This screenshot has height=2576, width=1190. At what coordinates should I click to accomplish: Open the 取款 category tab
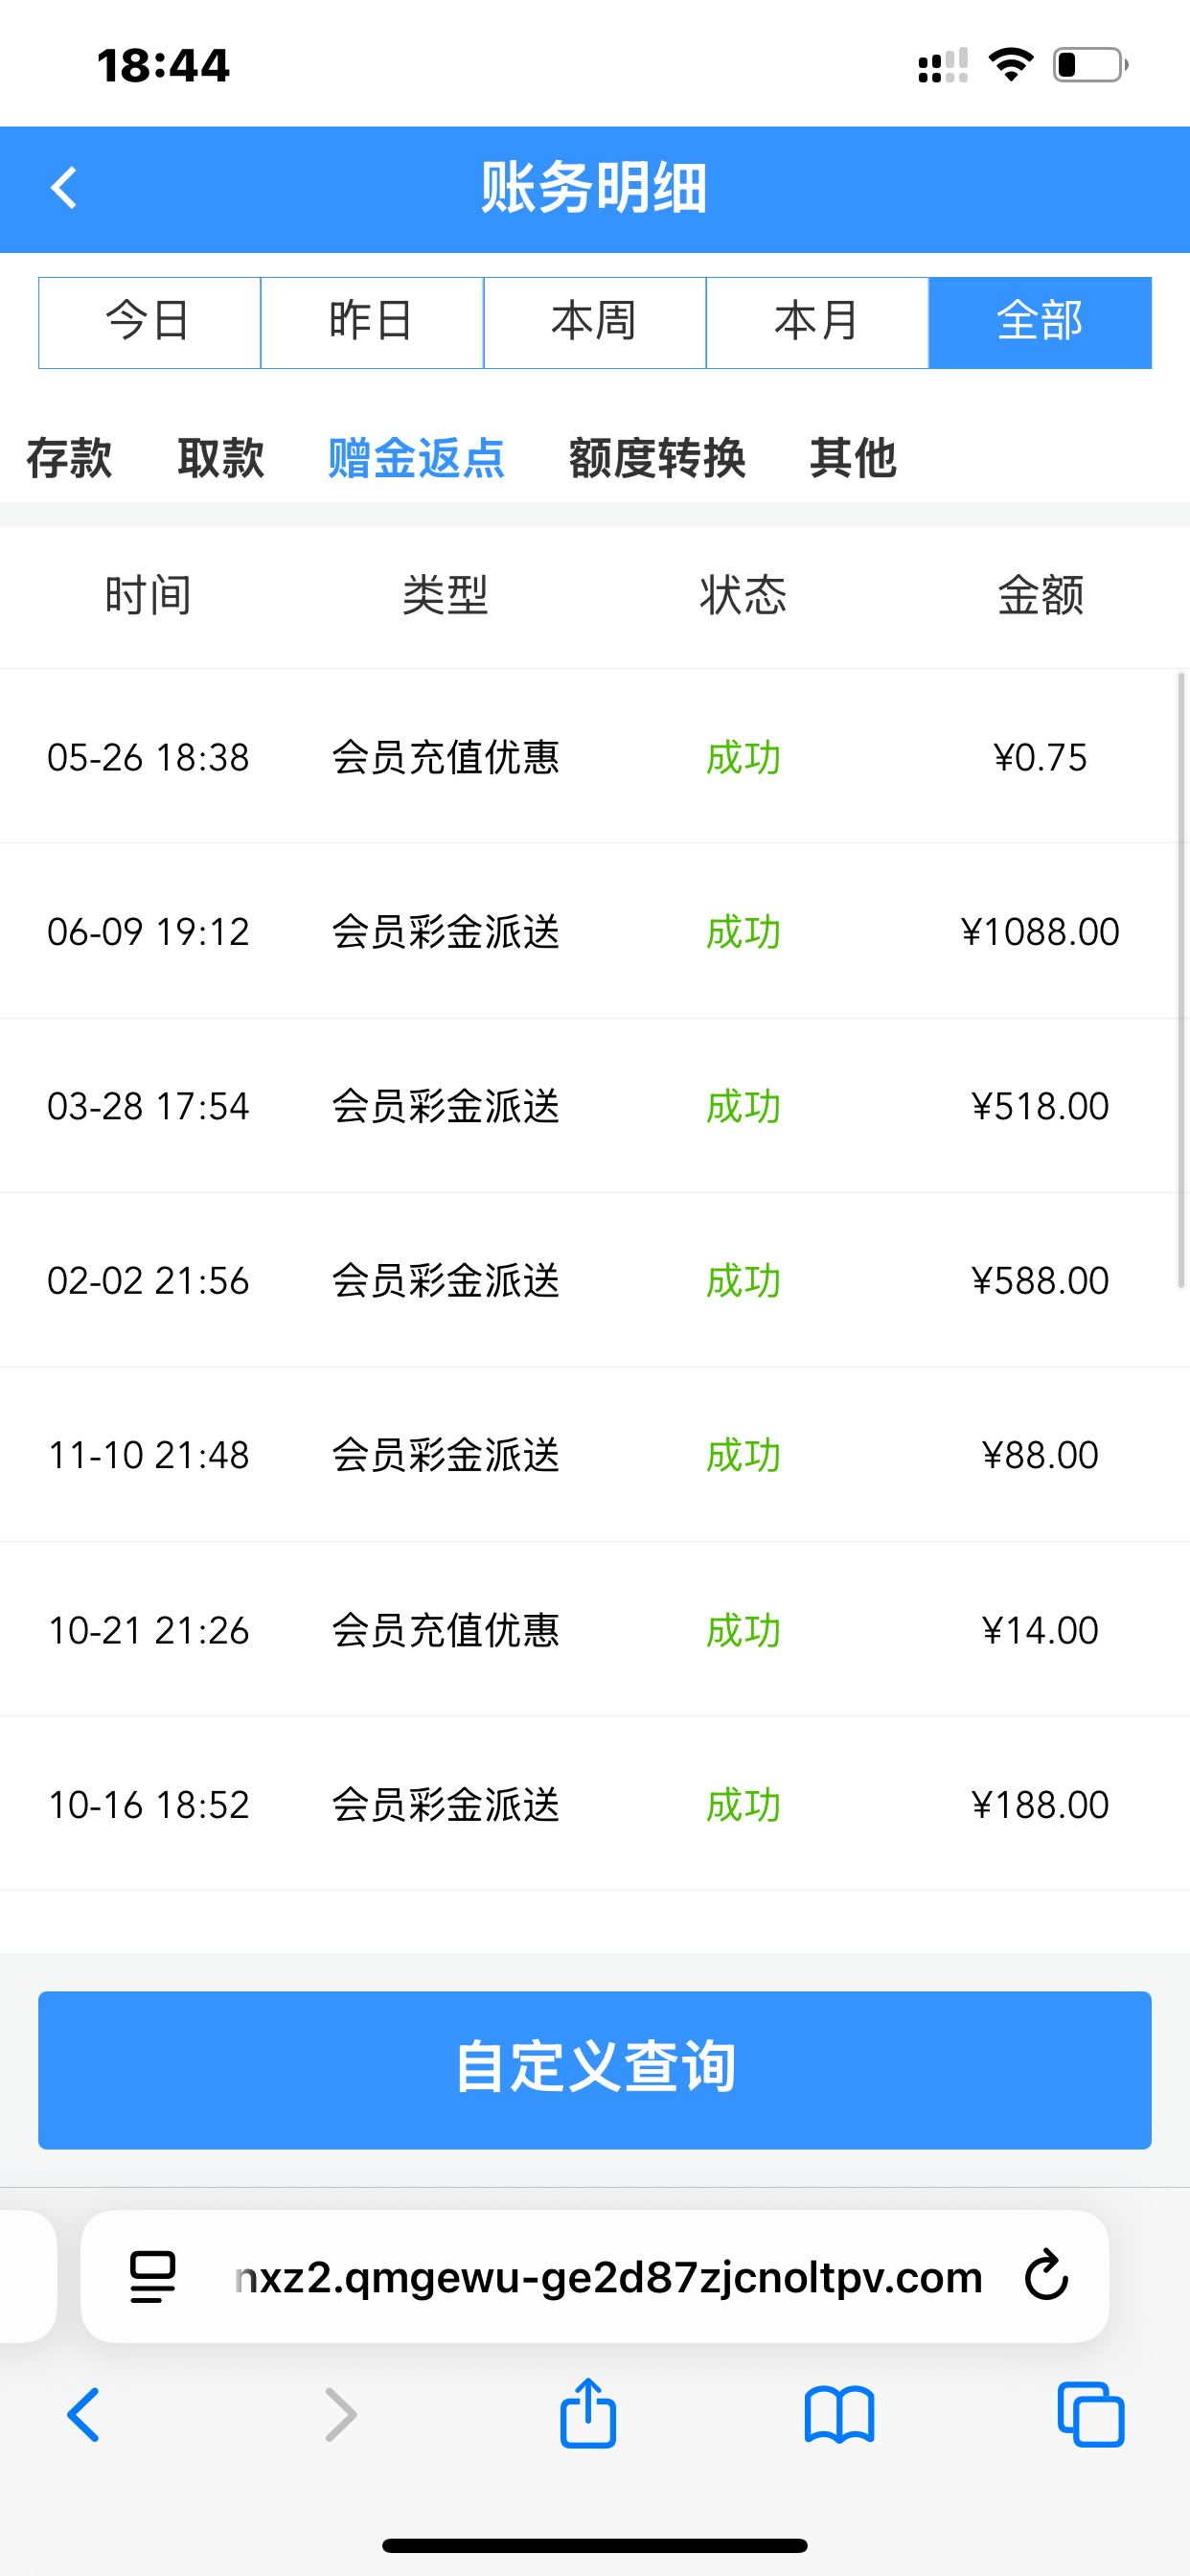coord(221,459)
